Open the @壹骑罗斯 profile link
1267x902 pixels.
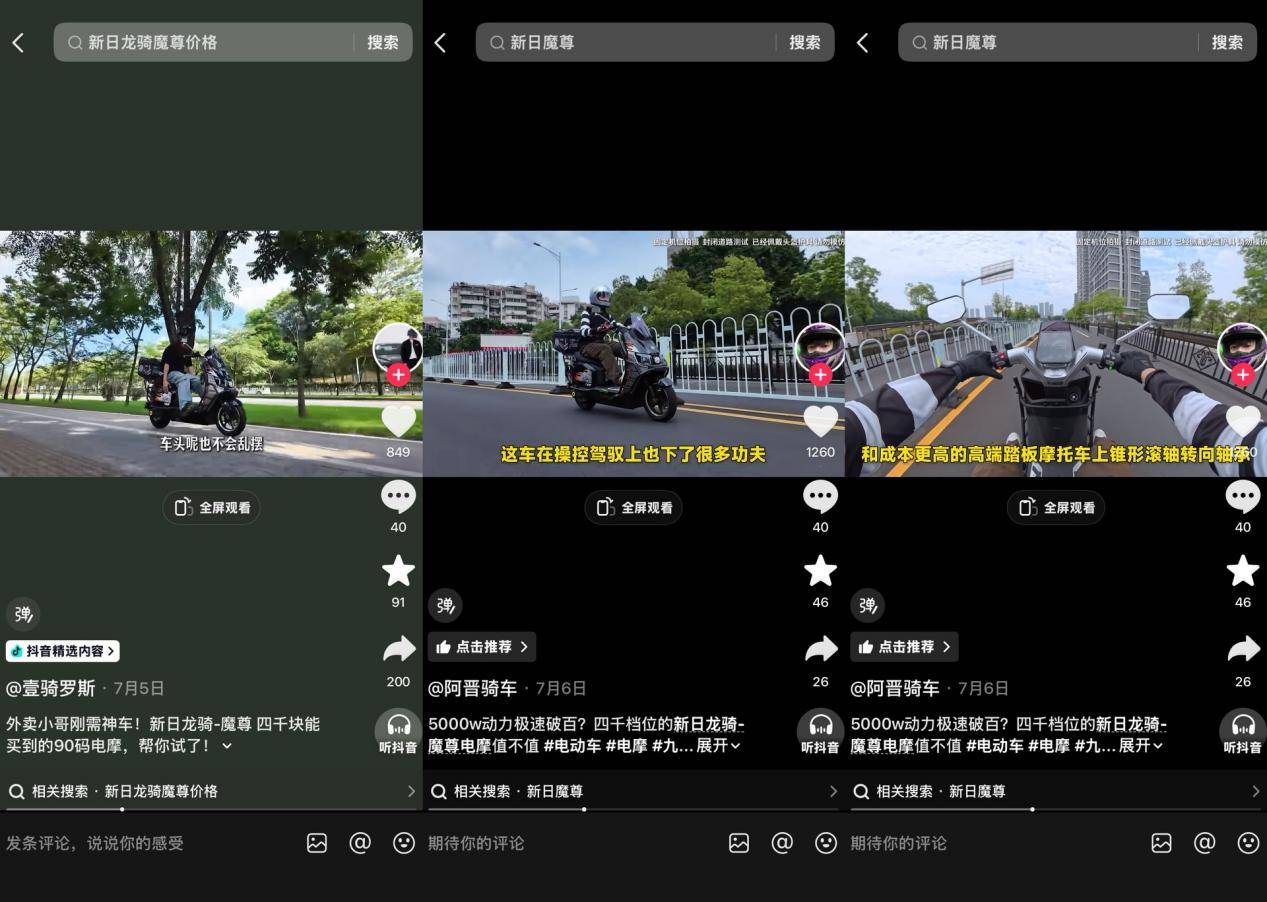pos(51,688)
